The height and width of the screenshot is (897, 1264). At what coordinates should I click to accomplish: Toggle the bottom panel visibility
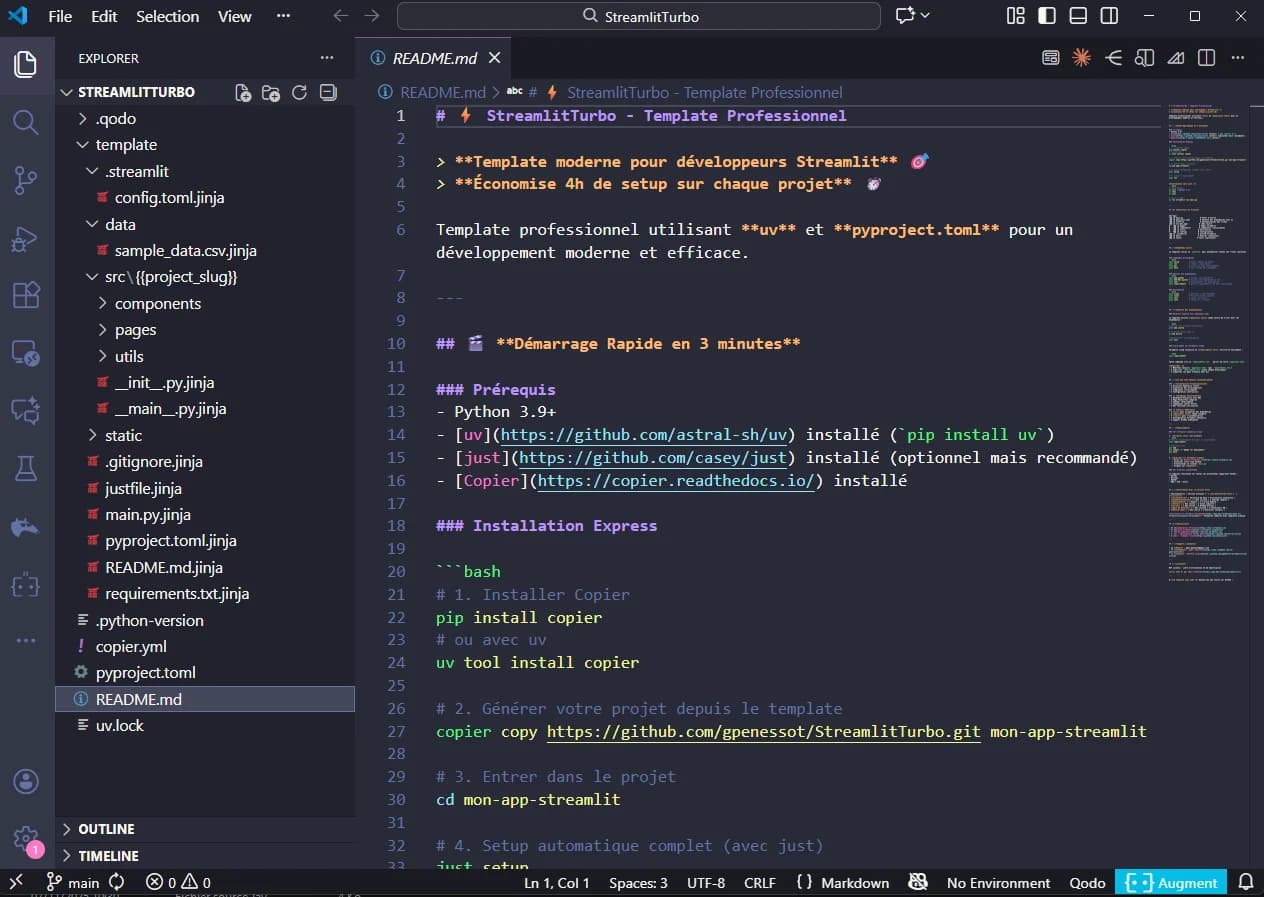pyautogui.click(x=1078, y=16)
